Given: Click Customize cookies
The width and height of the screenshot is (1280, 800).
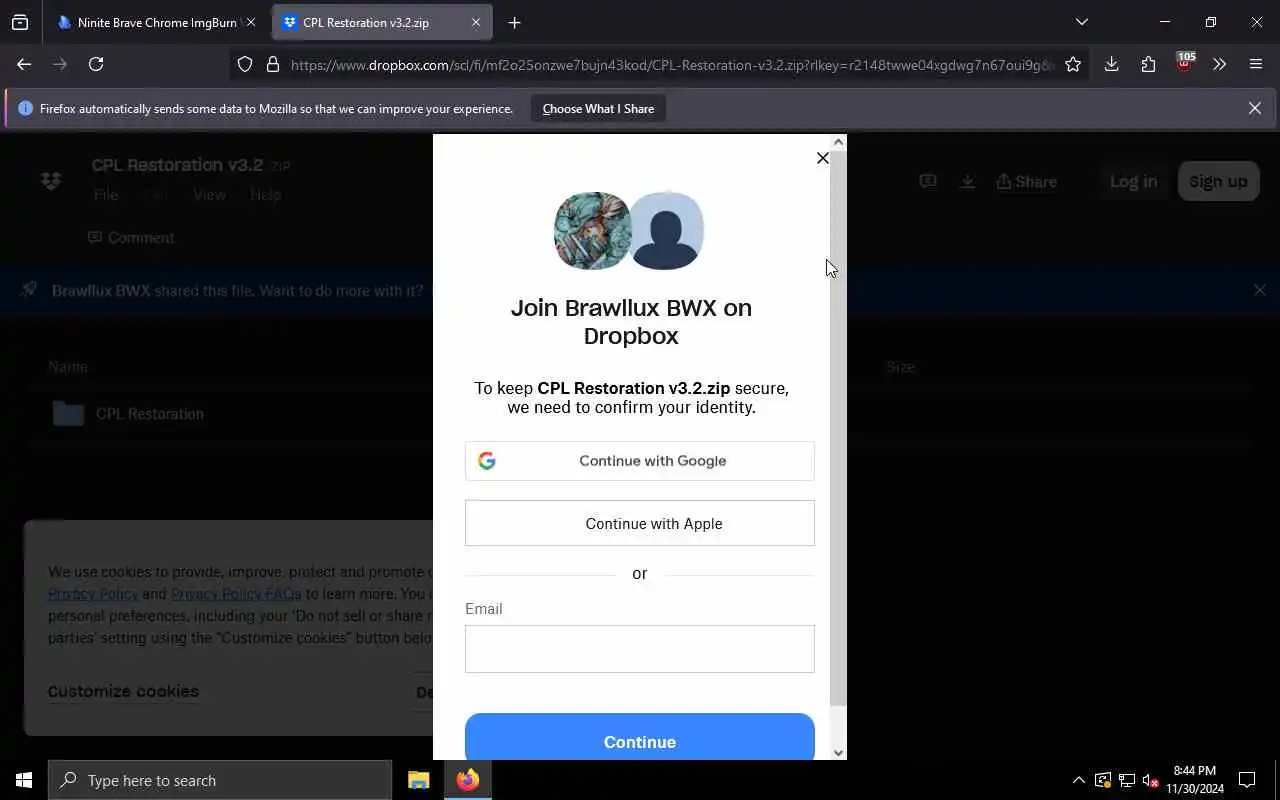Looking at the screenshot, I should coord(123,691).
